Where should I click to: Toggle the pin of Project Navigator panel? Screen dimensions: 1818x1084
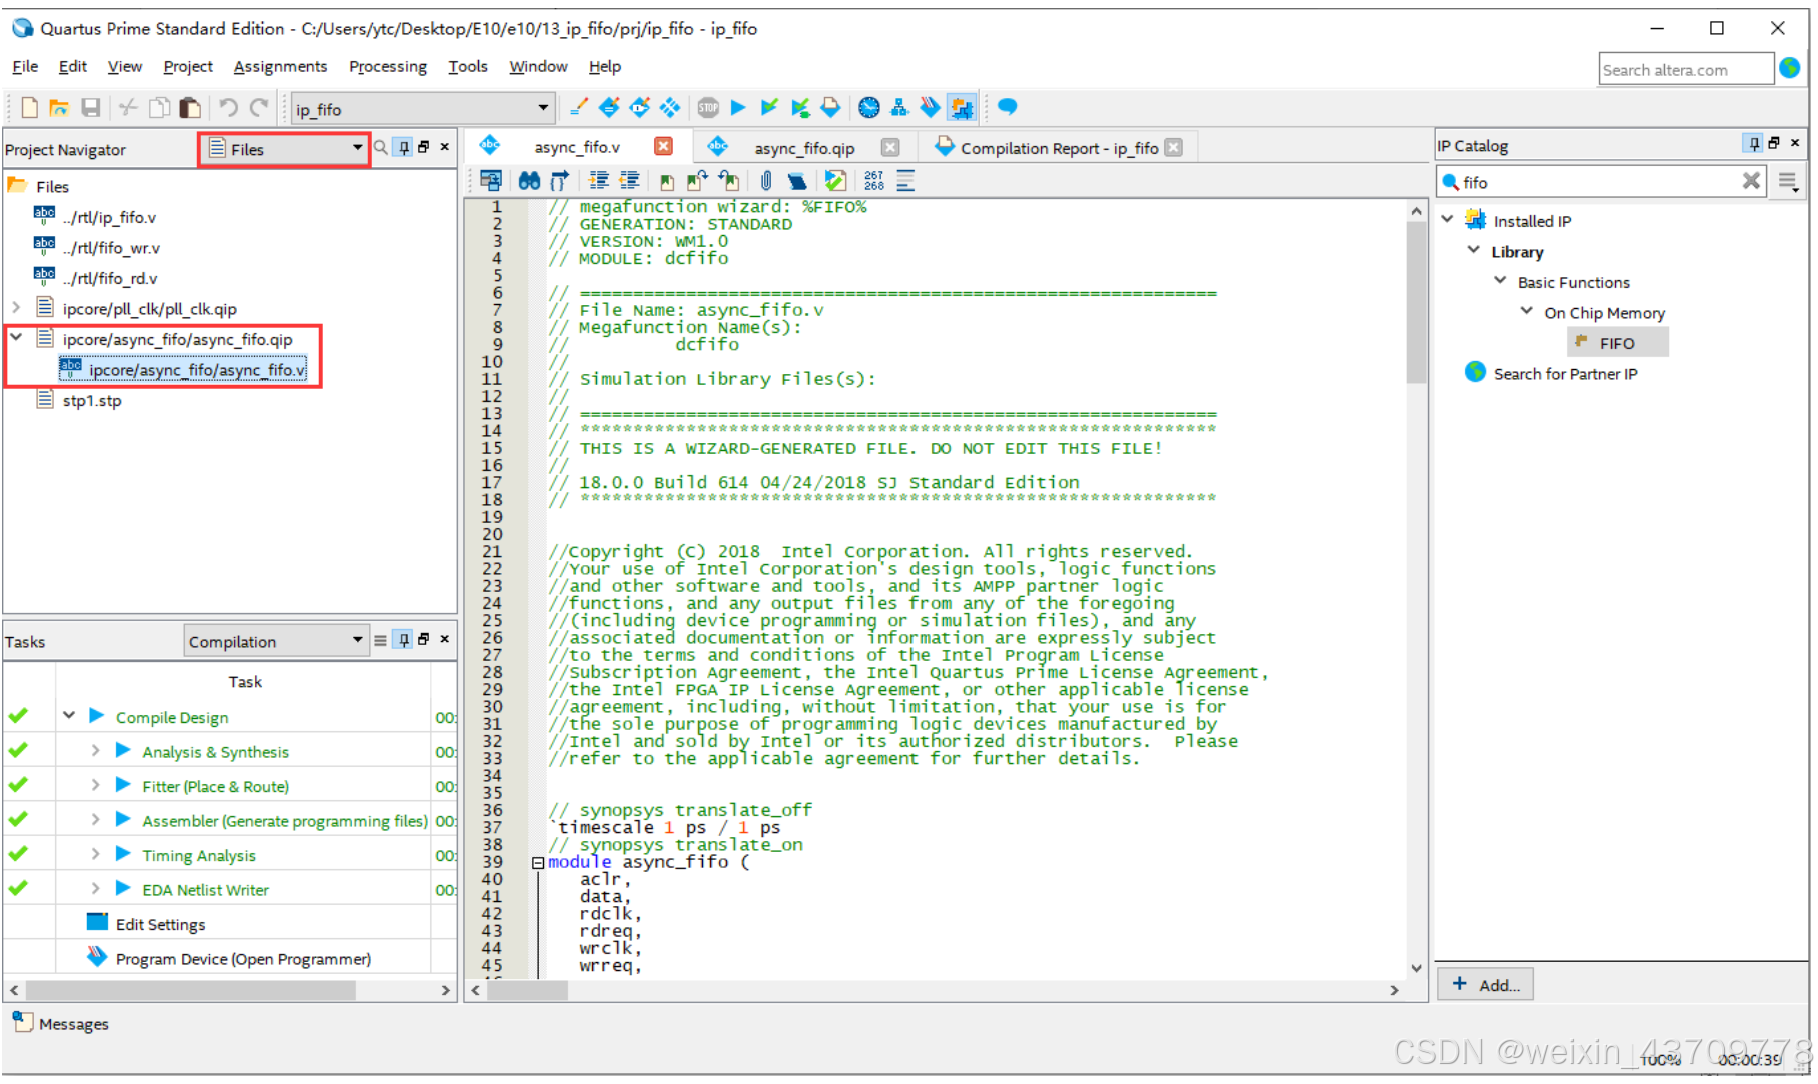point(404,148)
